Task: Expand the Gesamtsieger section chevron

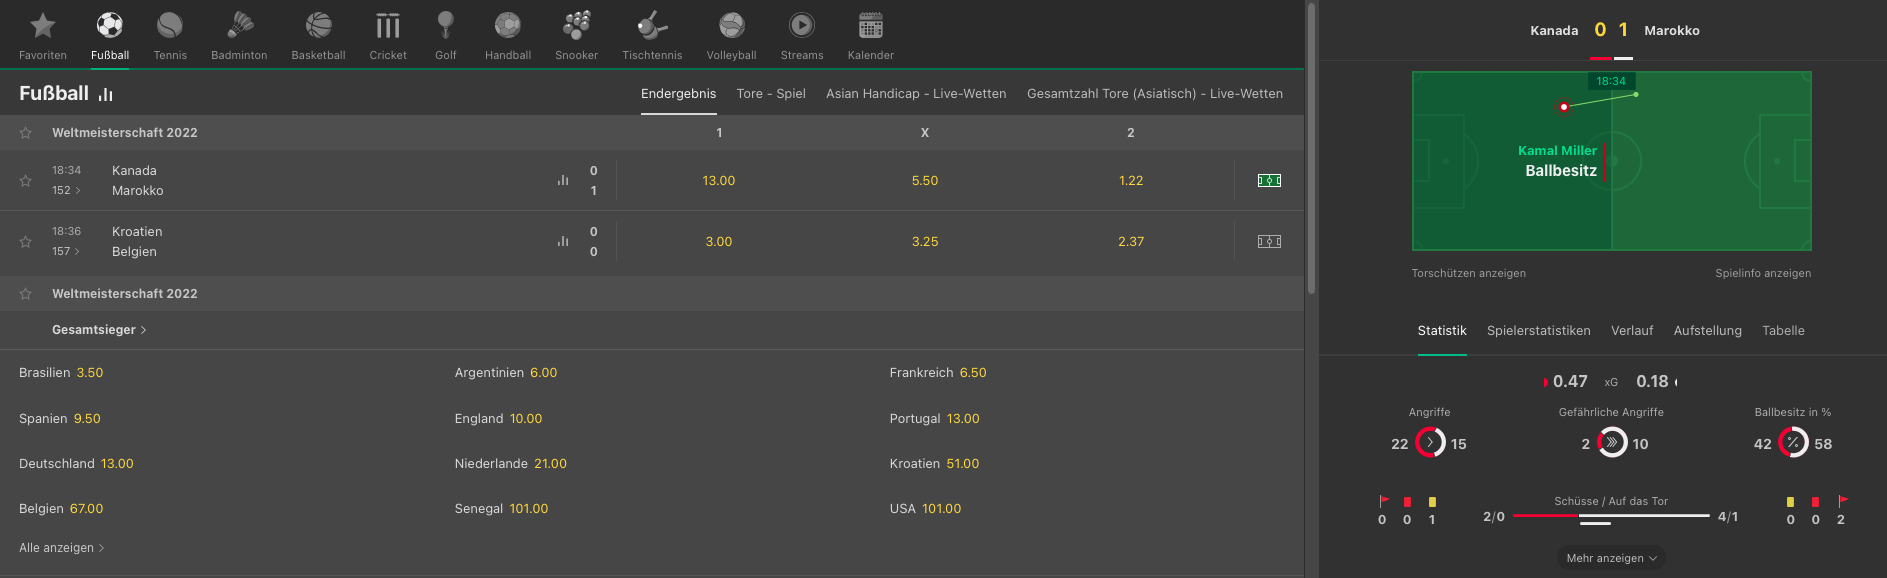Action: point(143,330)
